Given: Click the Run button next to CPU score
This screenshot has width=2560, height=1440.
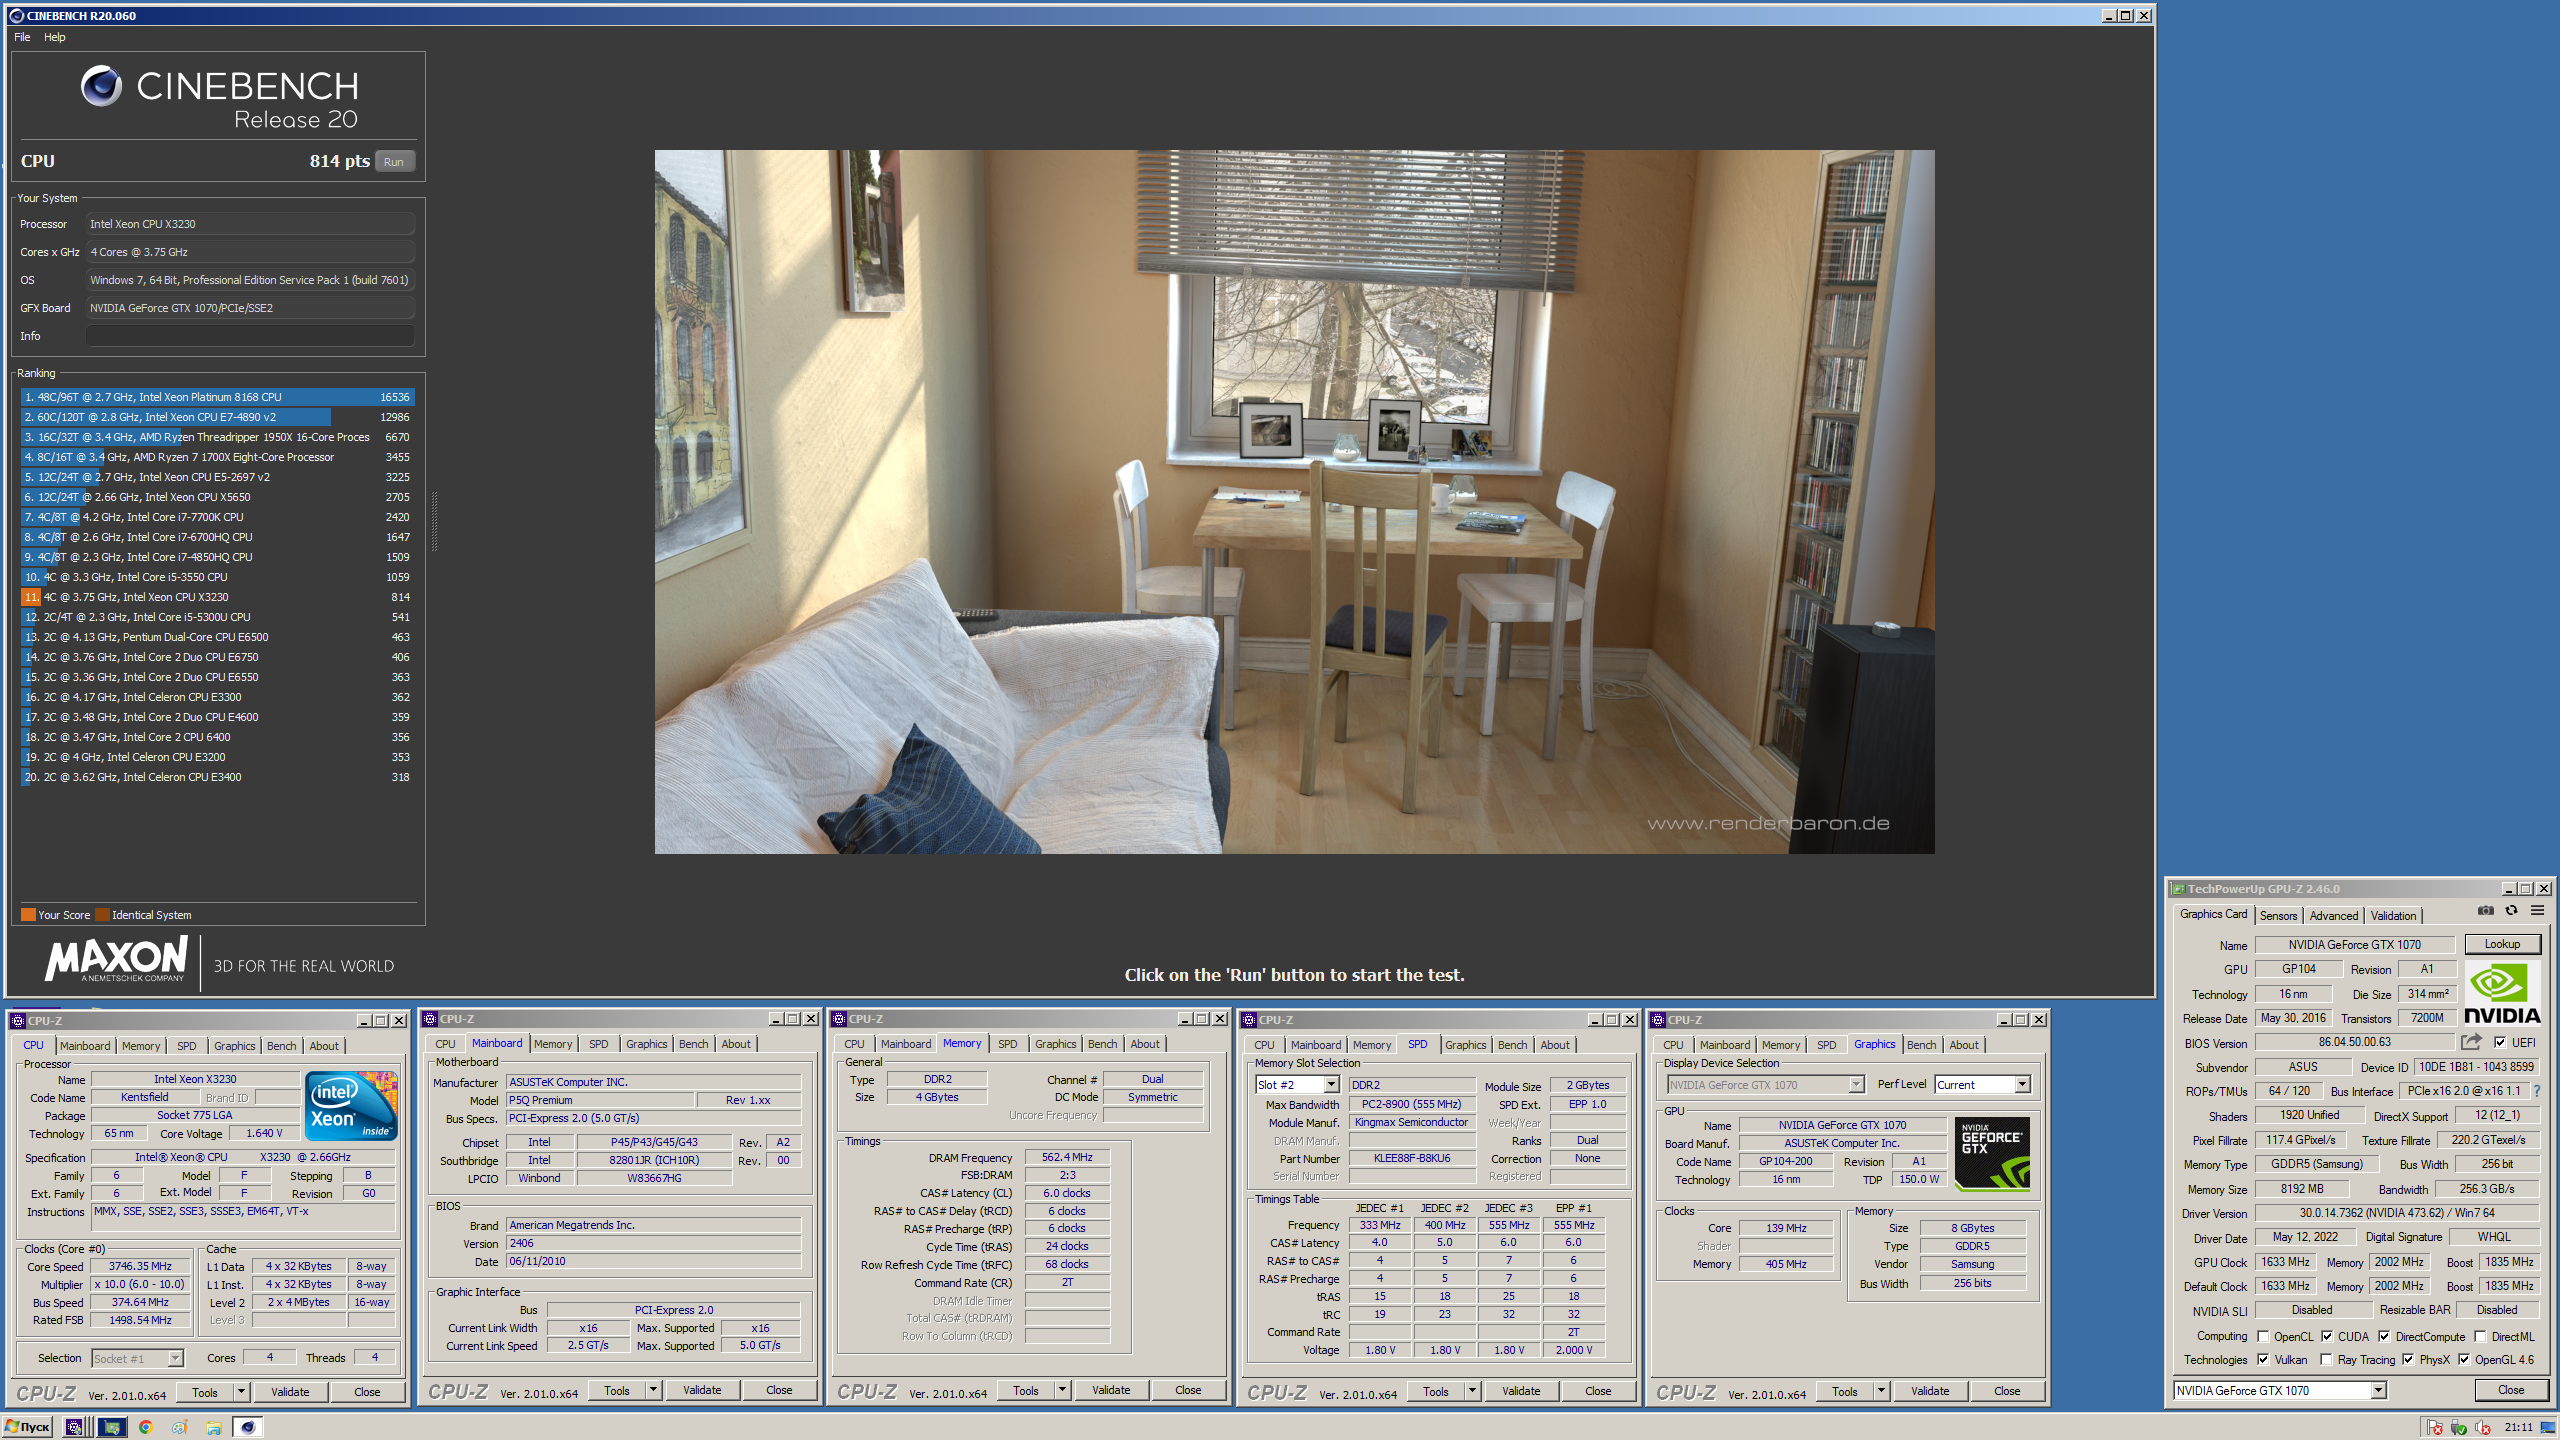Looking at the screenshot, I should (x=394, y=161).
